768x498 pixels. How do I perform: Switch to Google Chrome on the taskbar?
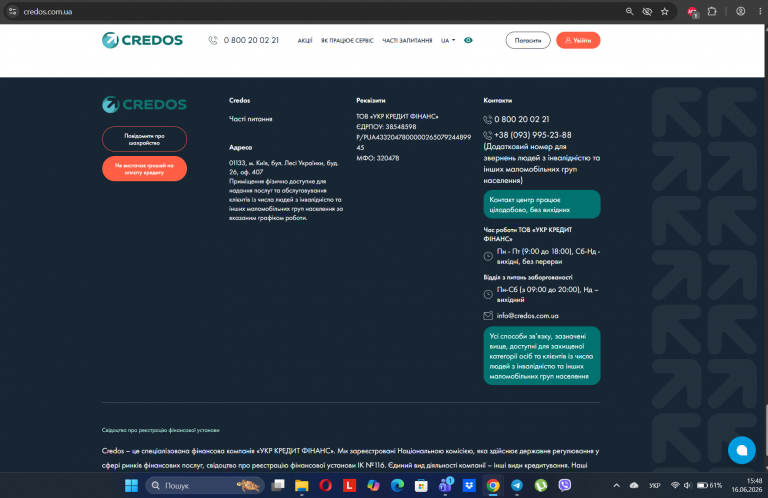pos(493,485)
